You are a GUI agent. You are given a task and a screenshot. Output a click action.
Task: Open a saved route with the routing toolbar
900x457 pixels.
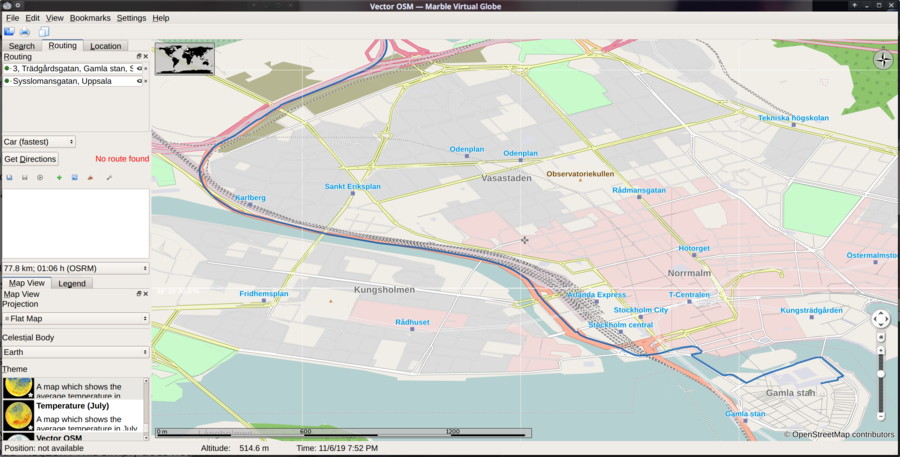[x=9, y=177]
